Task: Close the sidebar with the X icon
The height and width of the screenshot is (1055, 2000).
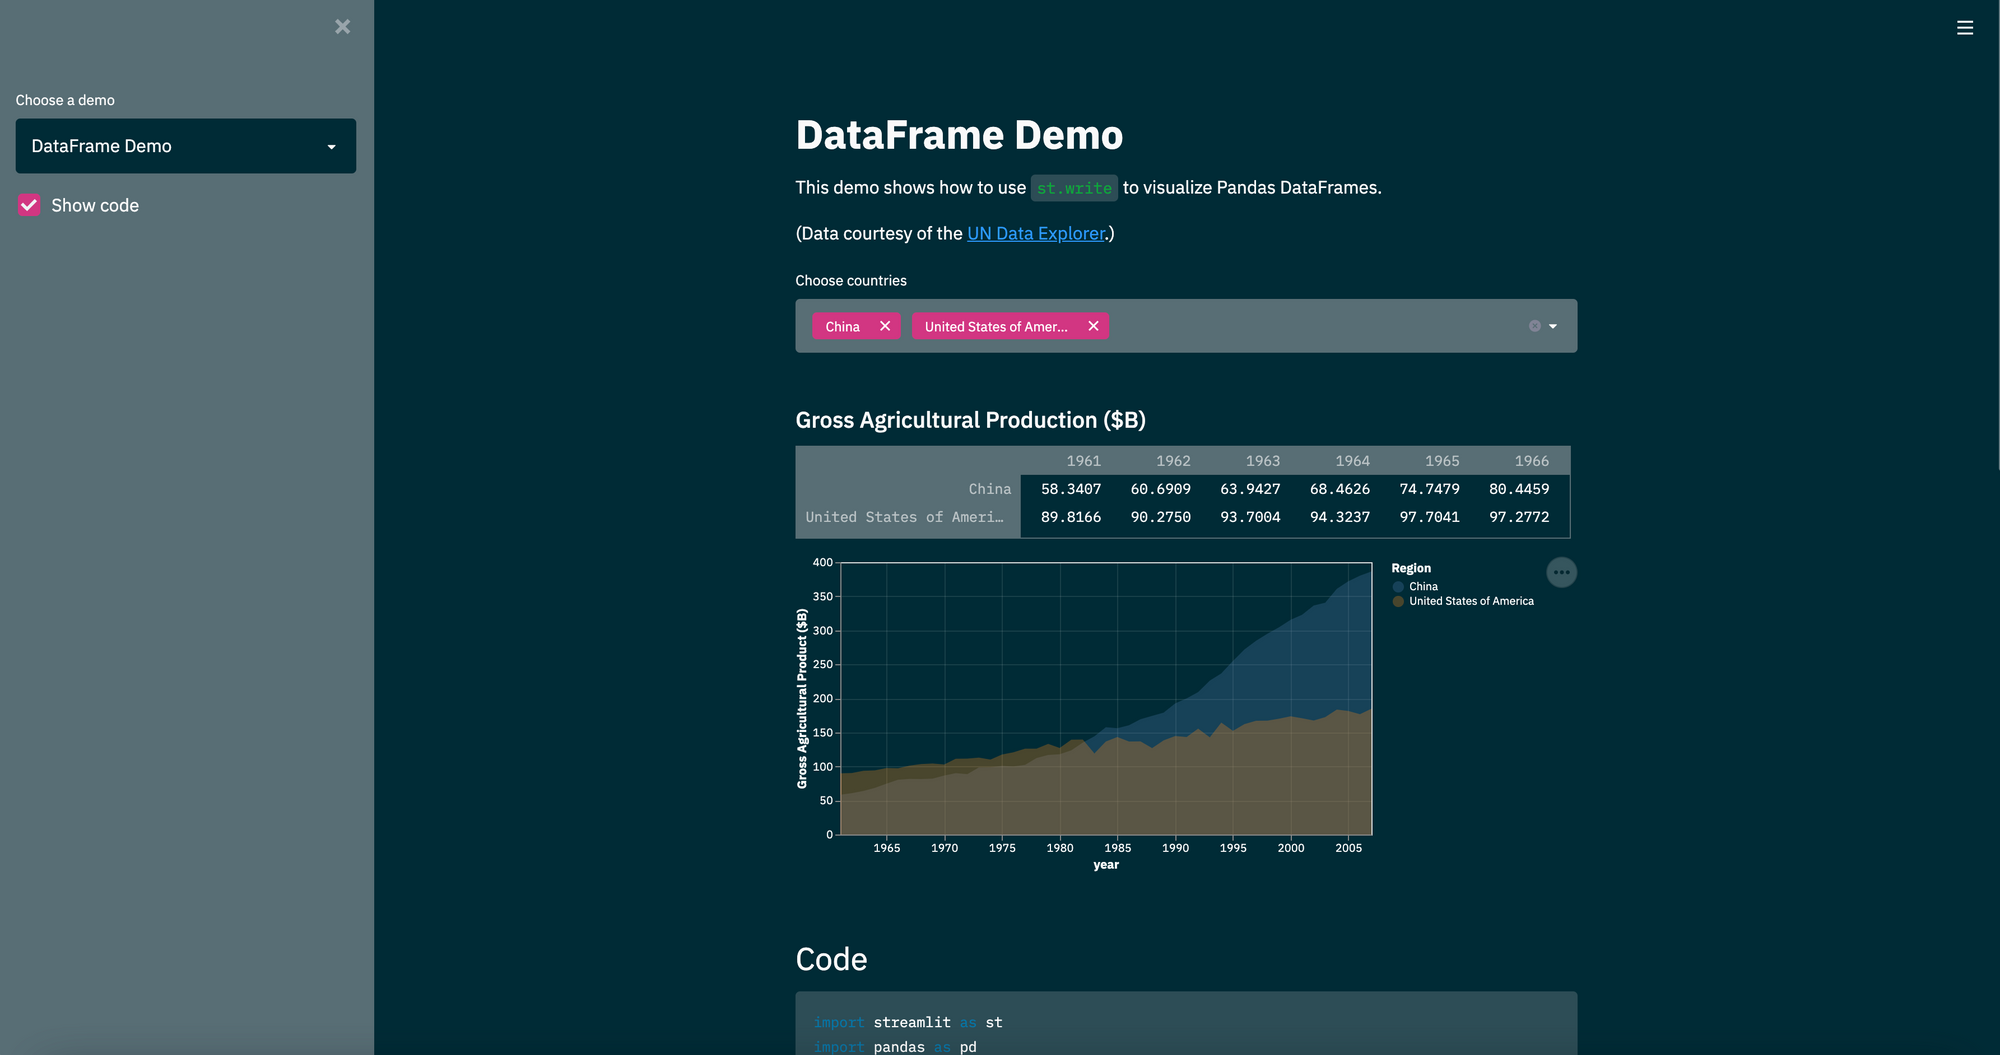Action: pyautogui.click(x=342, y=26)
